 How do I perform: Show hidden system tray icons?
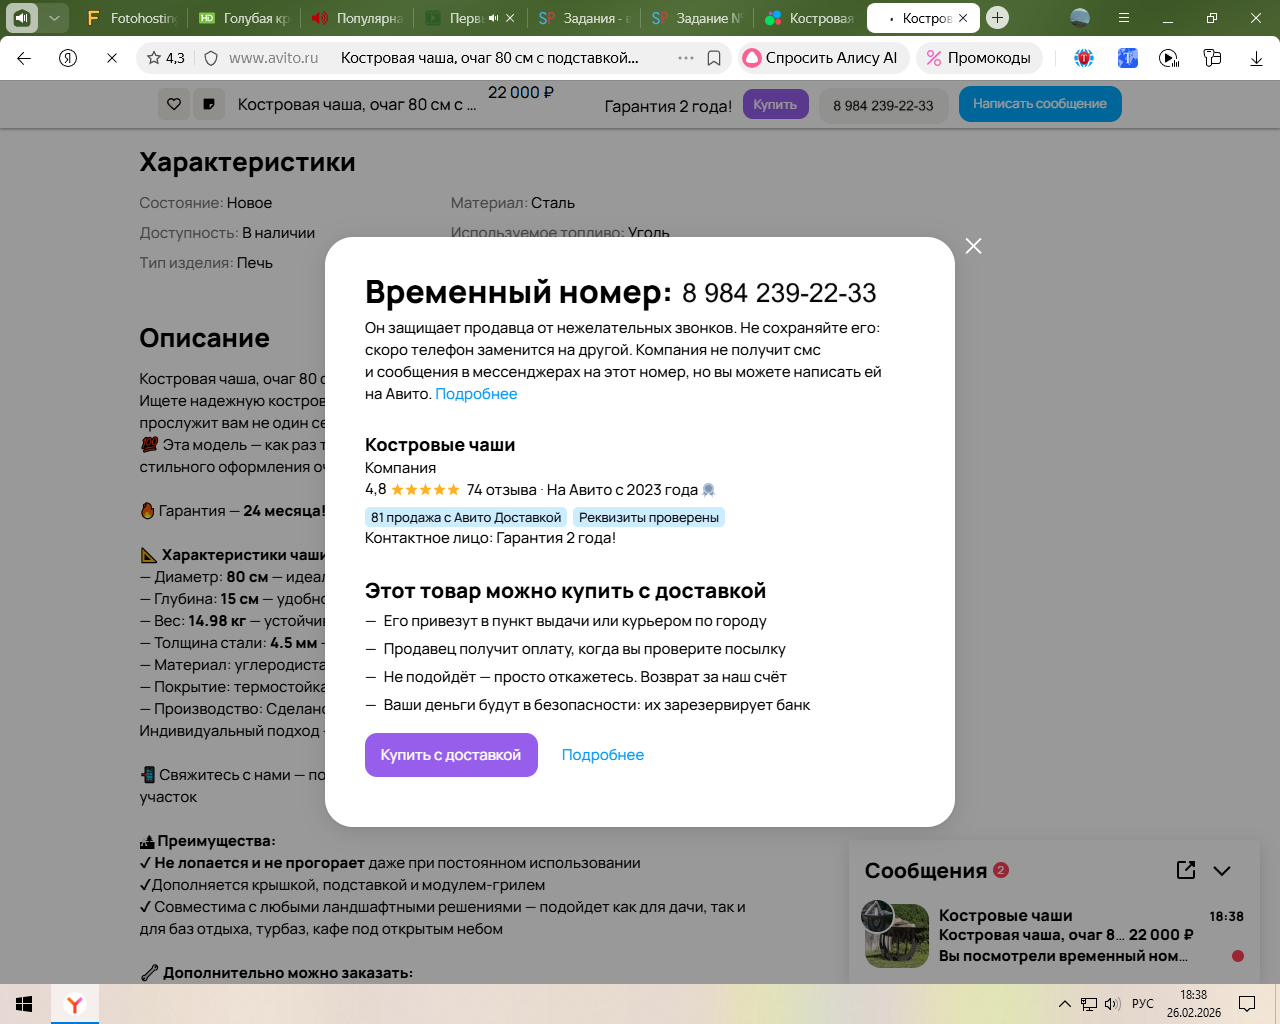click(1064, 1004)
